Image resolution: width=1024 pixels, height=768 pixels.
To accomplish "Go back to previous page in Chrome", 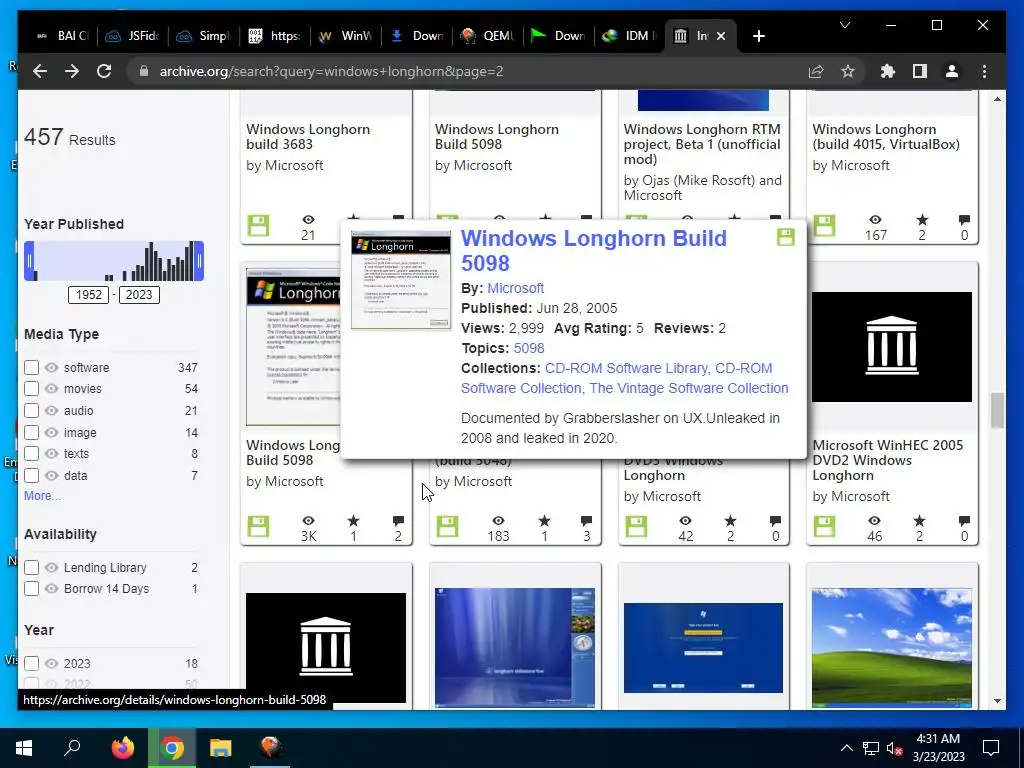I will coord(40,71).
